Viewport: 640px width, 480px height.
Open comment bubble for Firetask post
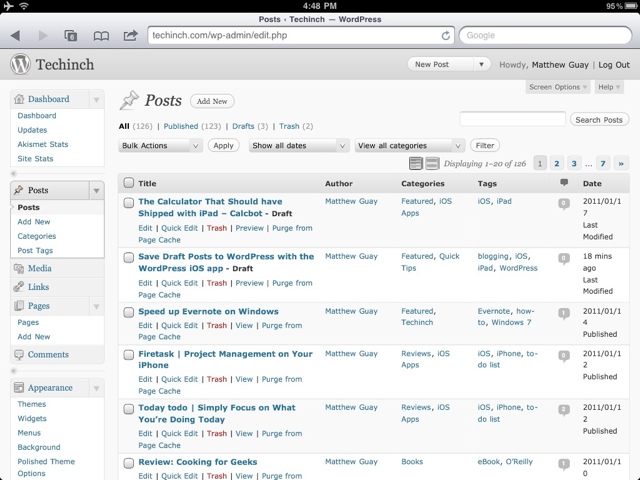pyautogui.click(x=564, y=356)
